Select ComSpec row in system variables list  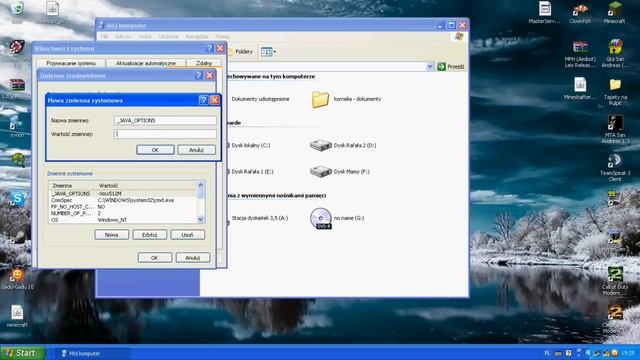[x=123, y=200]
